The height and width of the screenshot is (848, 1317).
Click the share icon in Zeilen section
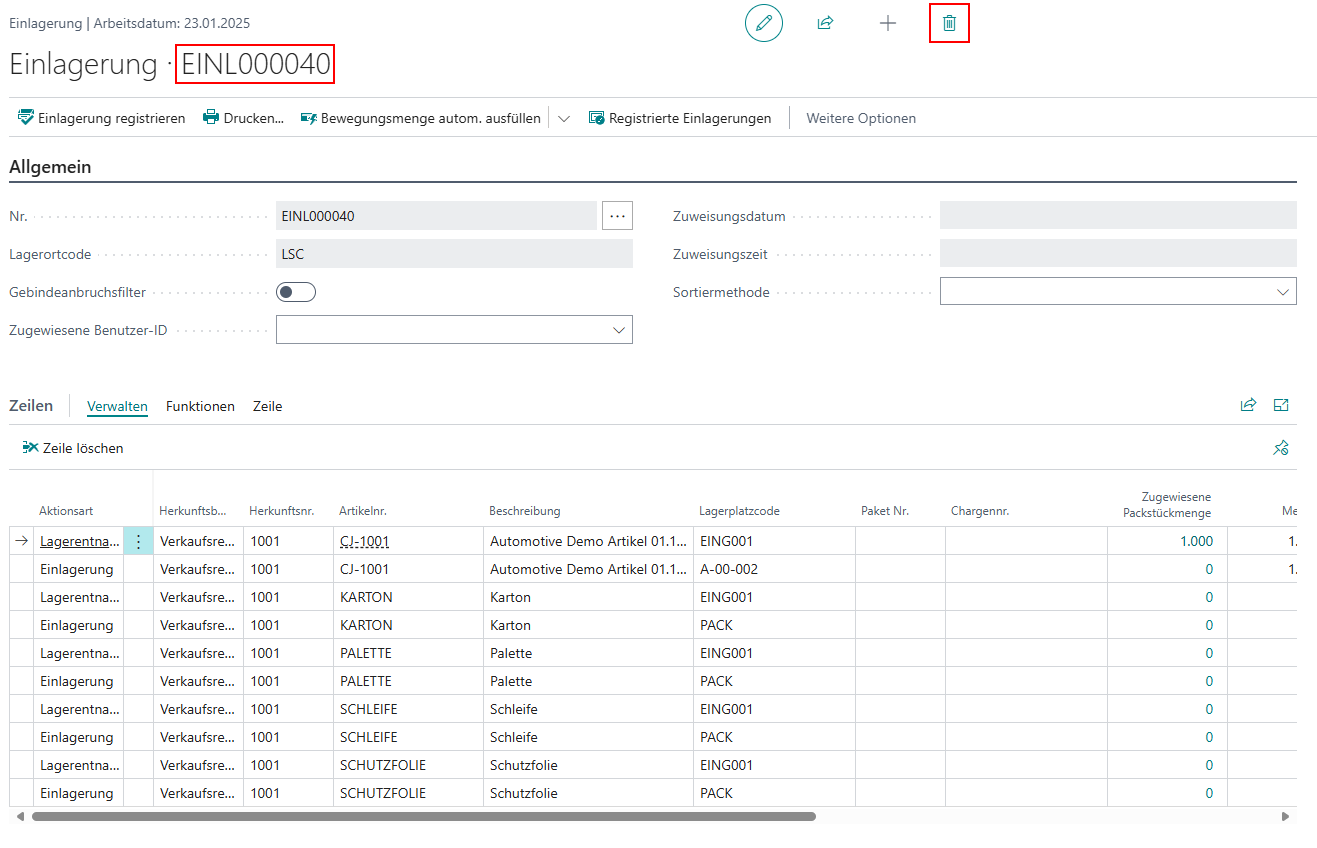pos(1248,405)
